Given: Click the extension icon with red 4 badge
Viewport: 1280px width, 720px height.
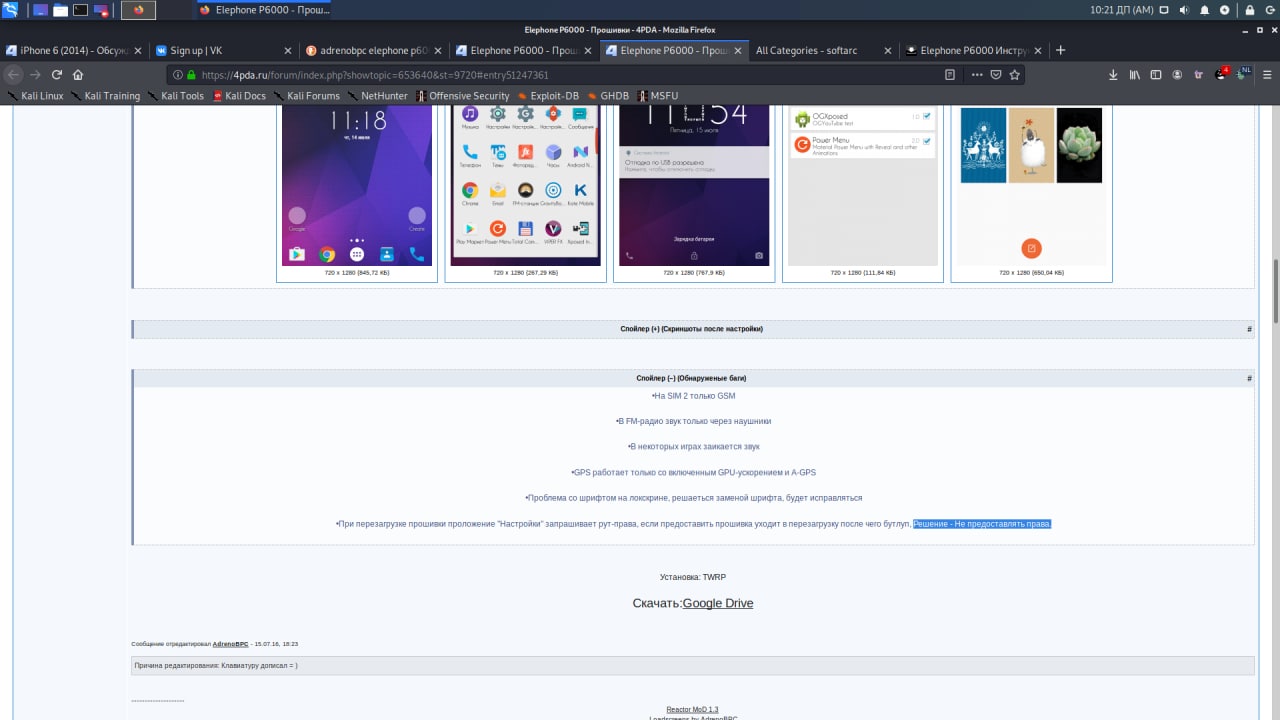Looking at the screenshot, I should 1223,74.
